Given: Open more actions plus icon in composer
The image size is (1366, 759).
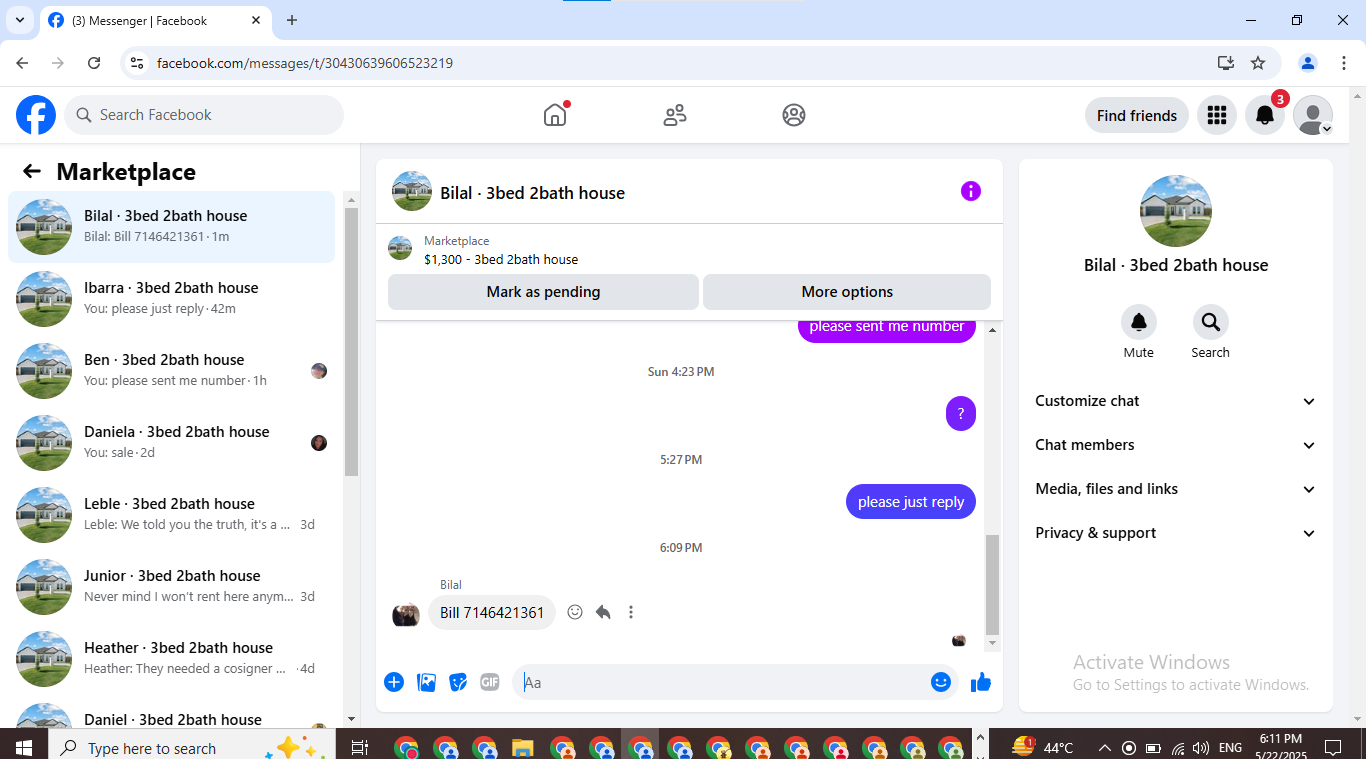Looking at the screenshot, I should click(x=394, y=682).
